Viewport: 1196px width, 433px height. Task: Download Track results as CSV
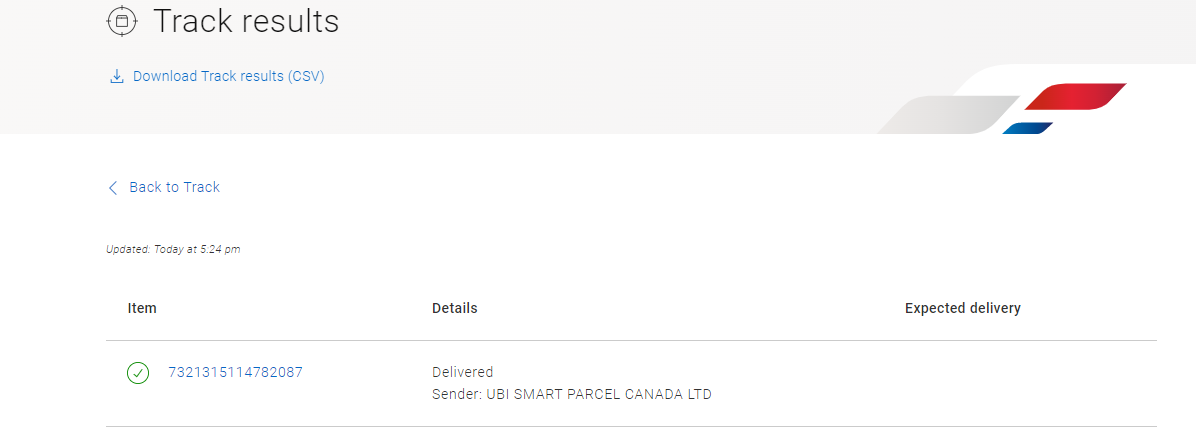(228, 76)
